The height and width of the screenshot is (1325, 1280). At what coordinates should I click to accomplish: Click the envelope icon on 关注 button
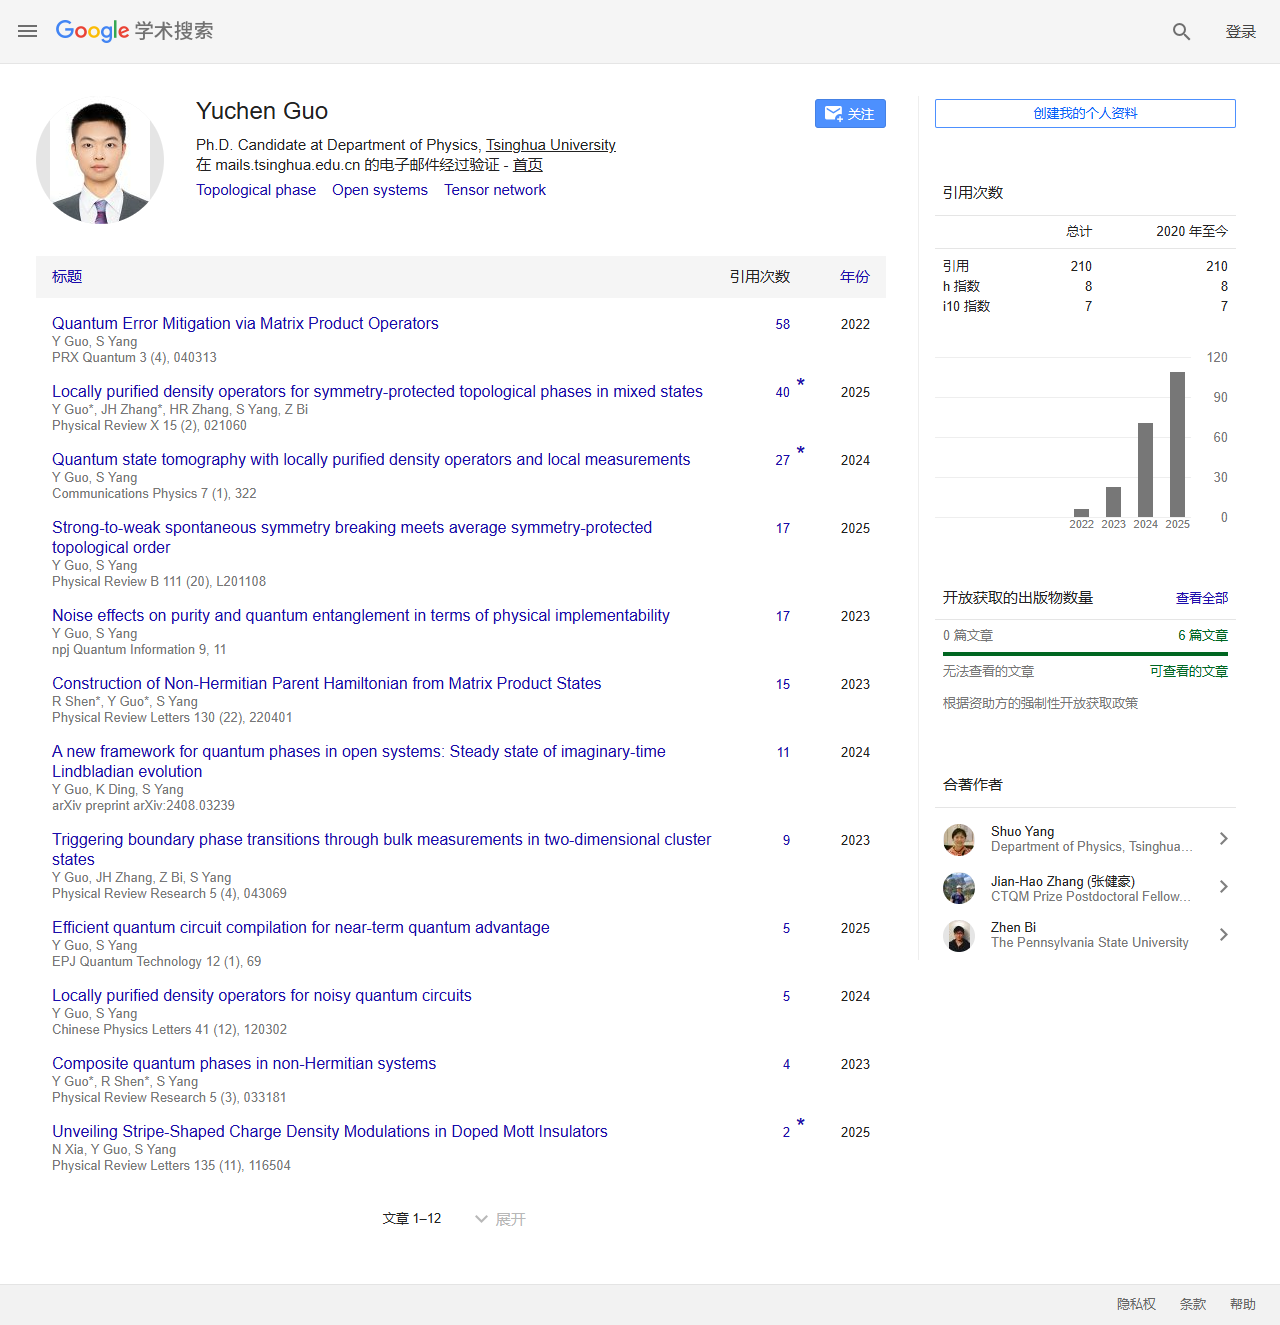click(833, 113)
